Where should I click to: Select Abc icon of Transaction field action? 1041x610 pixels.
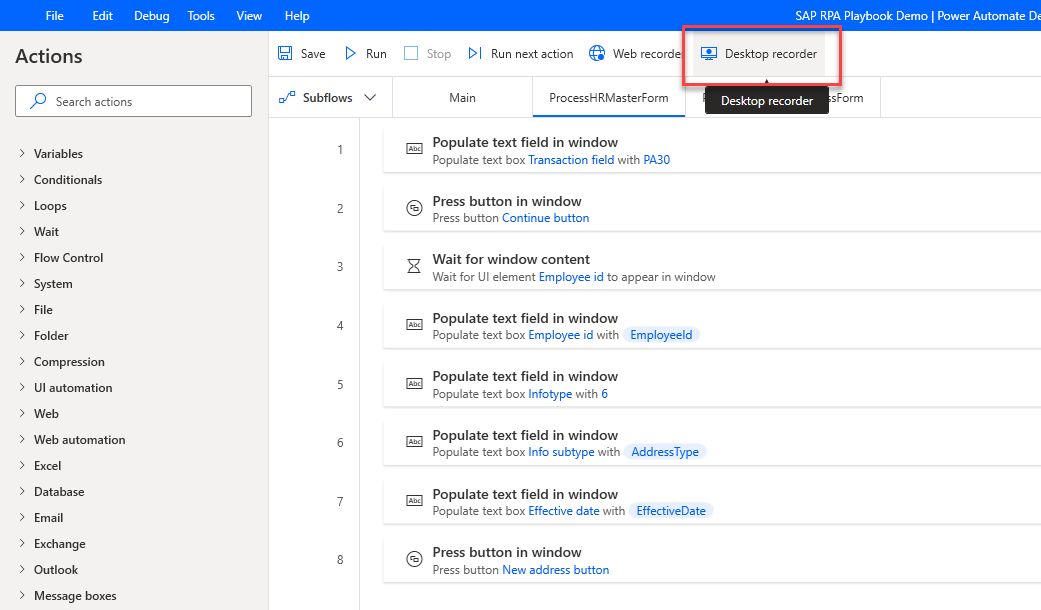pyautogui.click(x=414, y=149)
